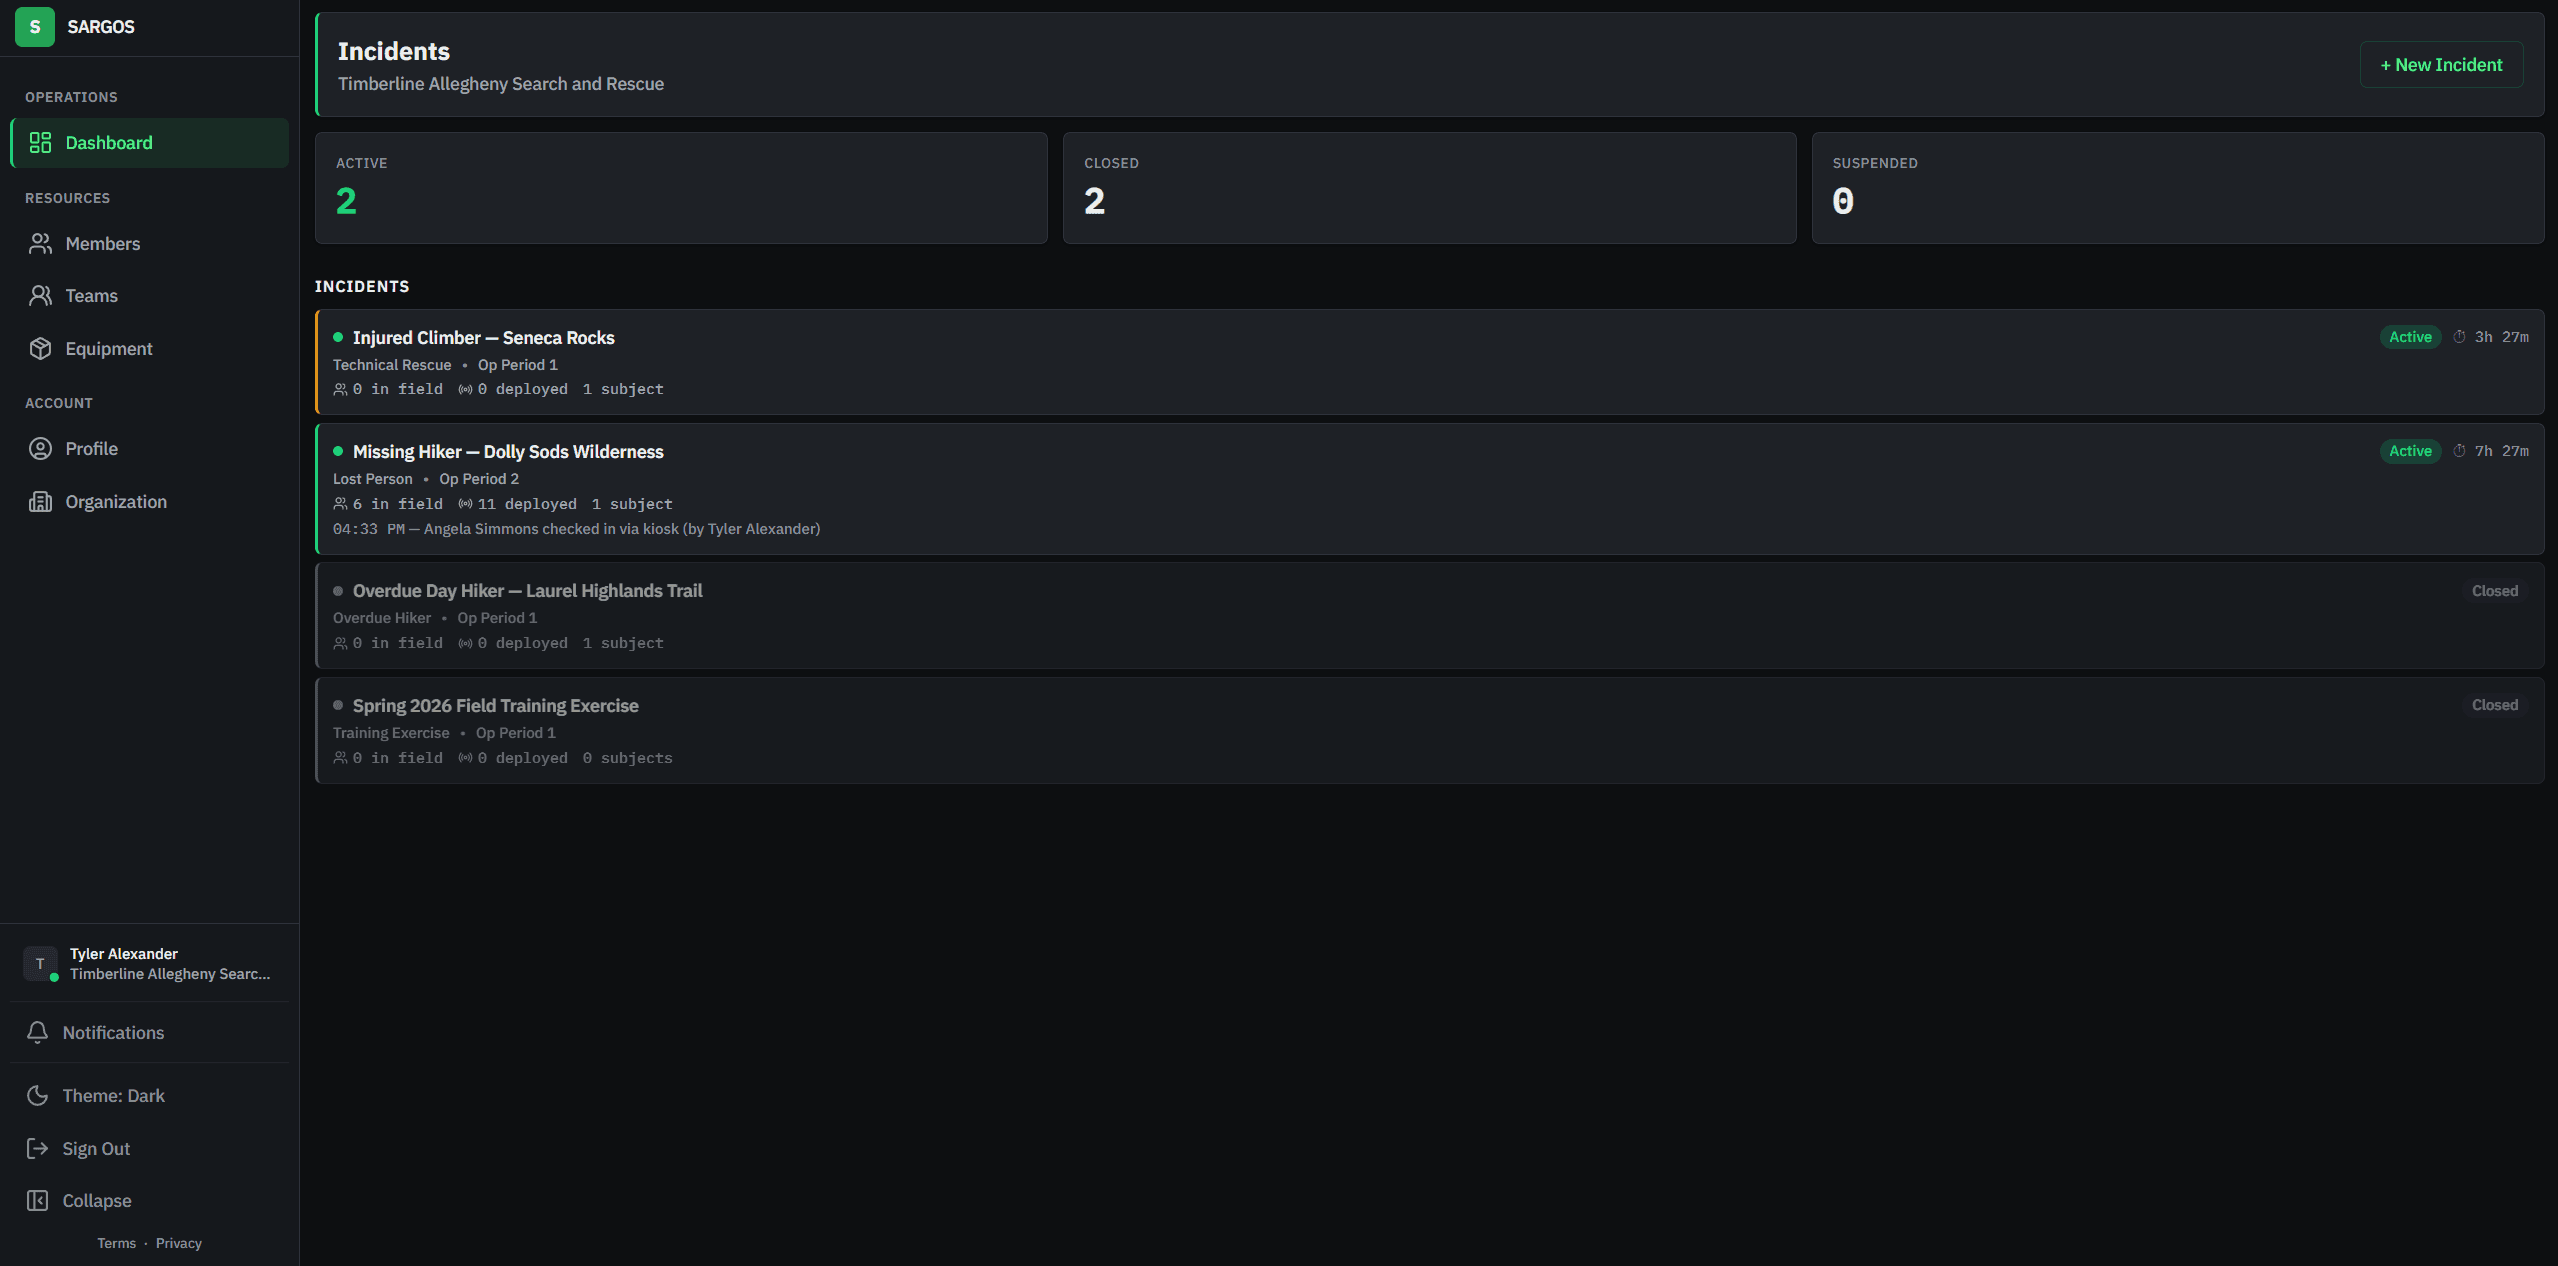
Task: Click people icon next to 6 in field
Action: point(340,504)
